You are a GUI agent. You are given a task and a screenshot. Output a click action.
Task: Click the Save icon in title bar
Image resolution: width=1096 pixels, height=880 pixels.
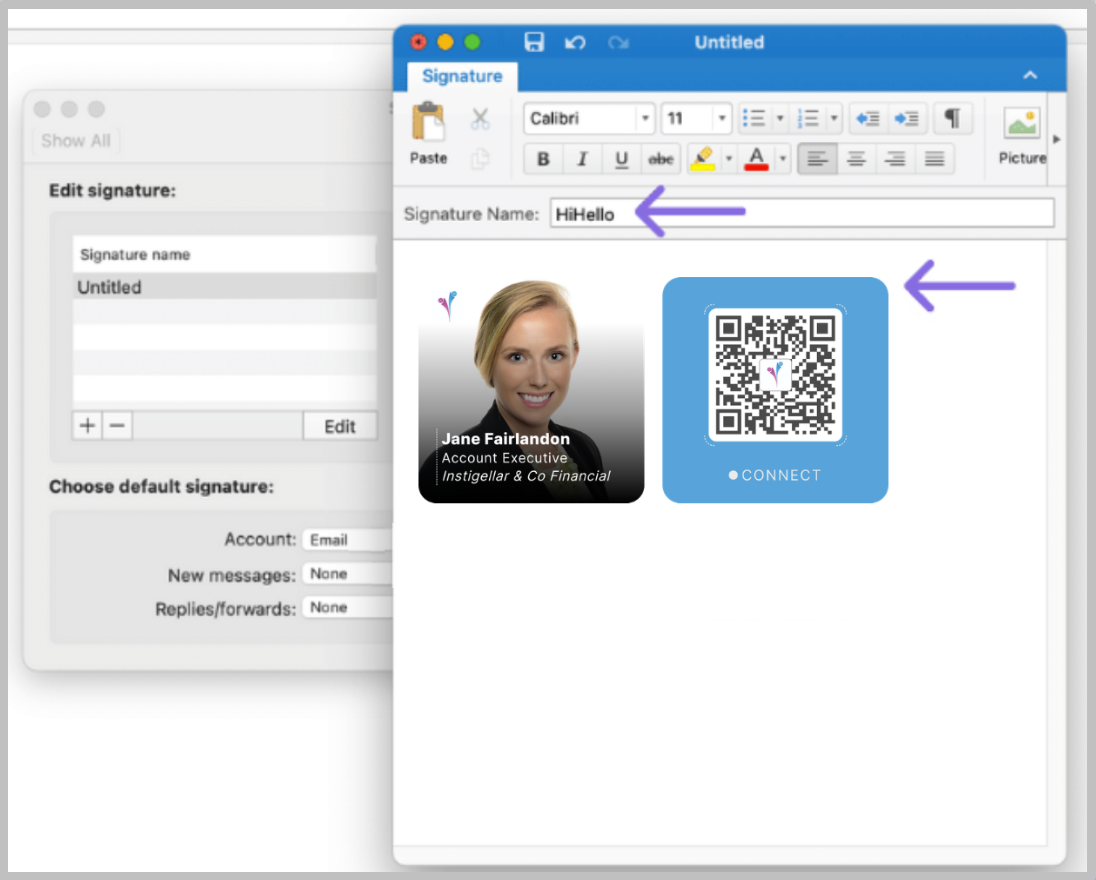[534, 42]
